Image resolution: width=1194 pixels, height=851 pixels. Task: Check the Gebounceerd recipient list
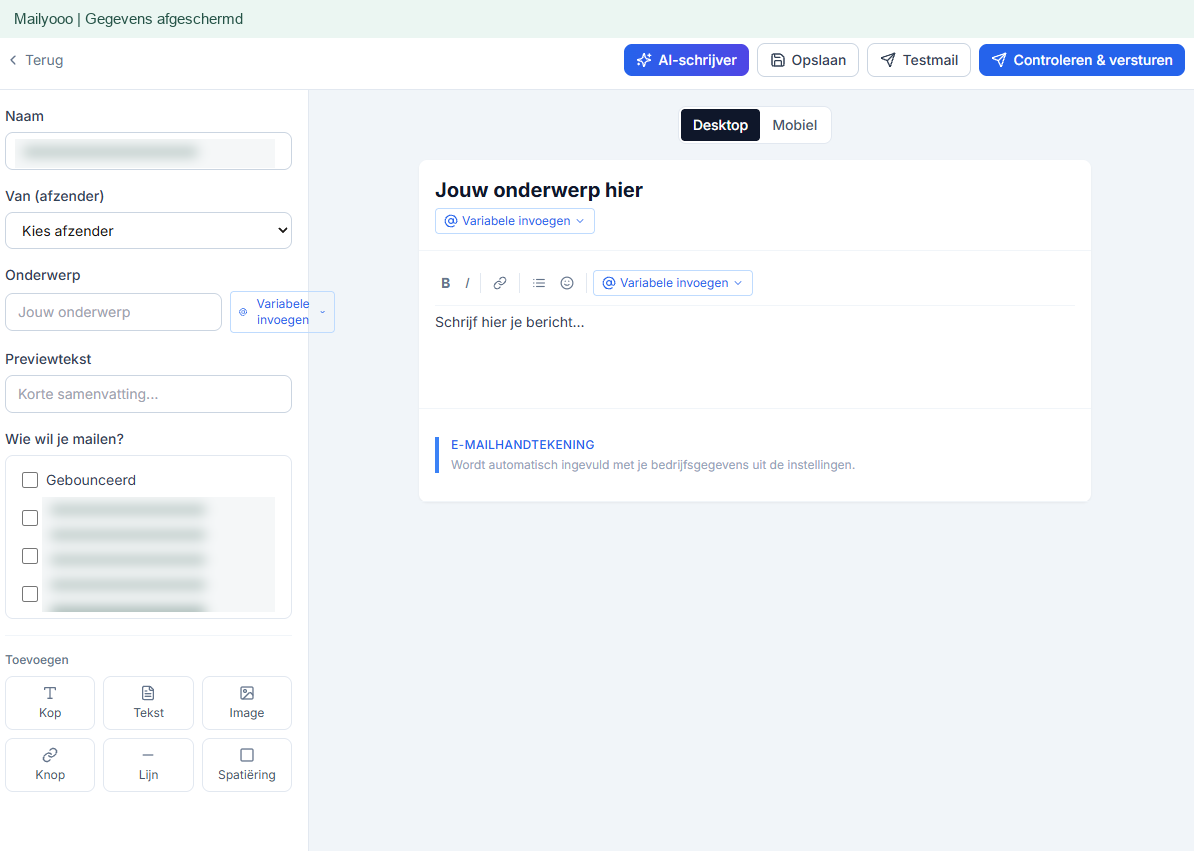30,480
